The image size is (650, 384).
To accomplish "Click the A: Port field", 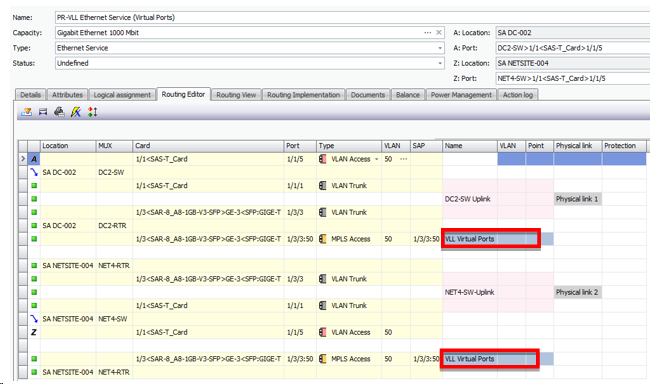I will (x=573, y=48).
